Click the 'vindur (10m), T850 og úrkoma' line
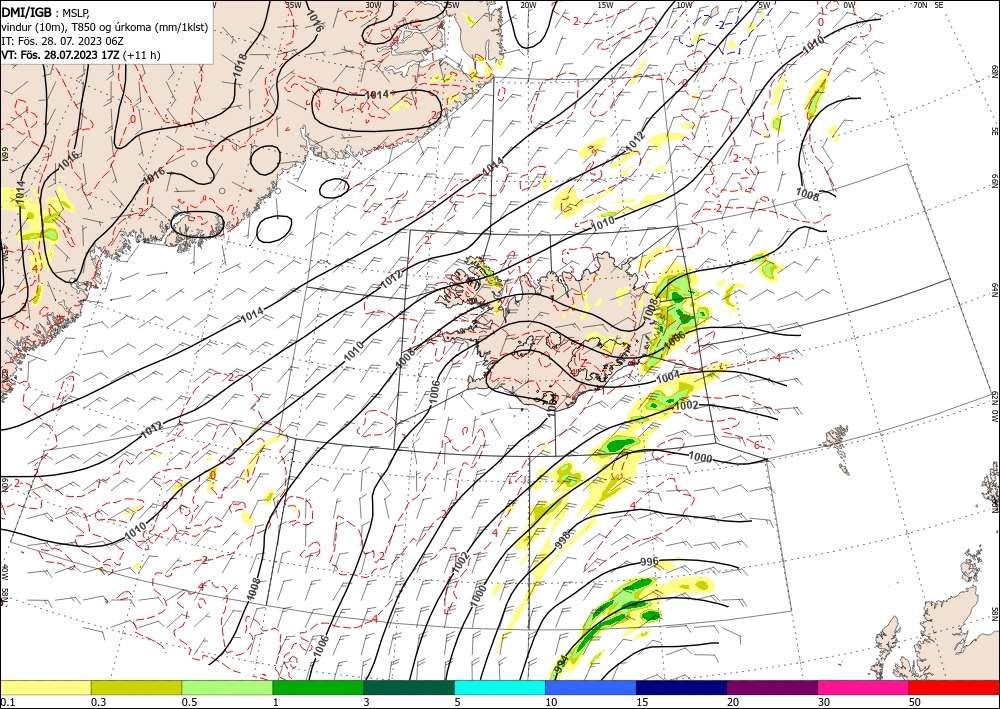Screen dimensions: 1000x709 (104, 27)
